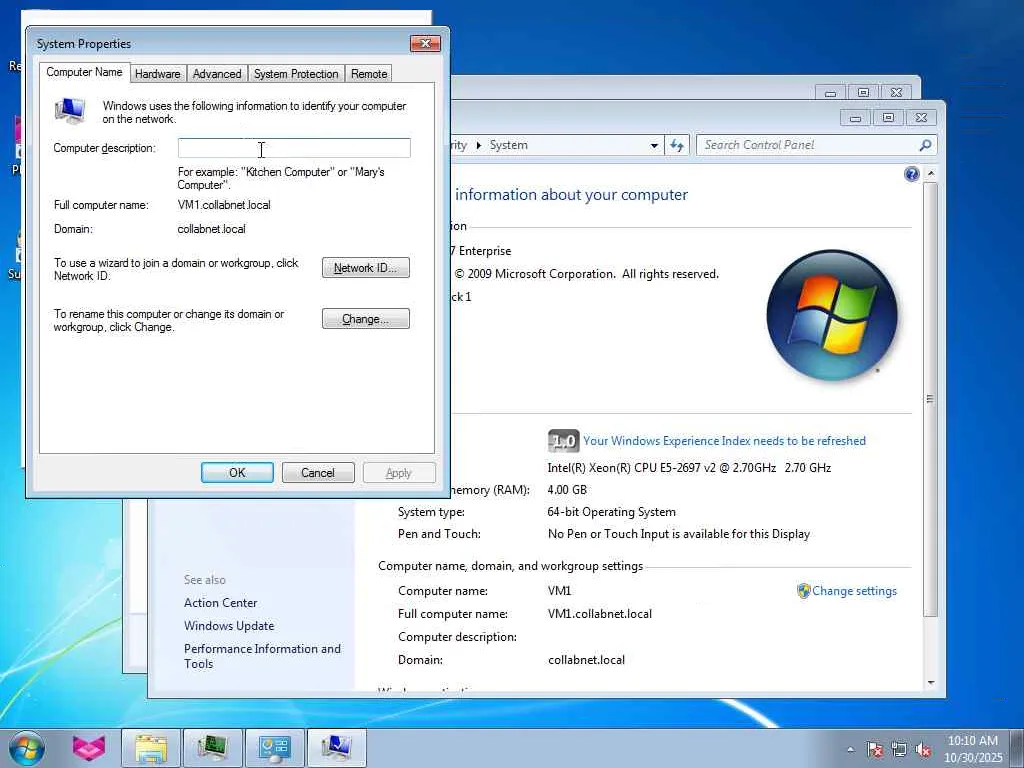Click the System breadcrumb in address bar
Screen dimensions: 1024x768
(509, 145)
